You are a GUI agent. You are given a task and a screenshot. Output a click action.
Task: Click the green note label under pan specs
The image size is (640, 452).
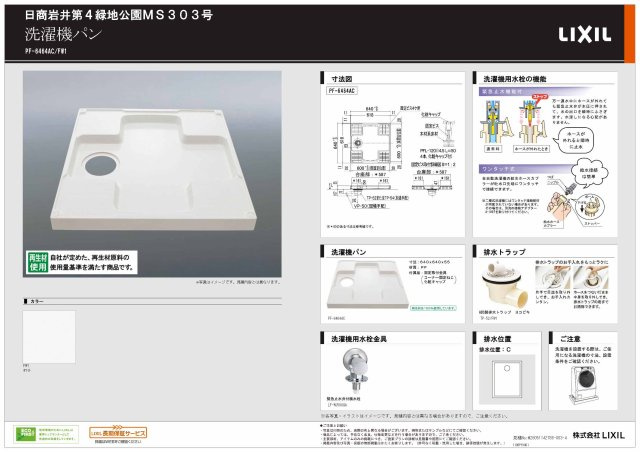(433, 308)
